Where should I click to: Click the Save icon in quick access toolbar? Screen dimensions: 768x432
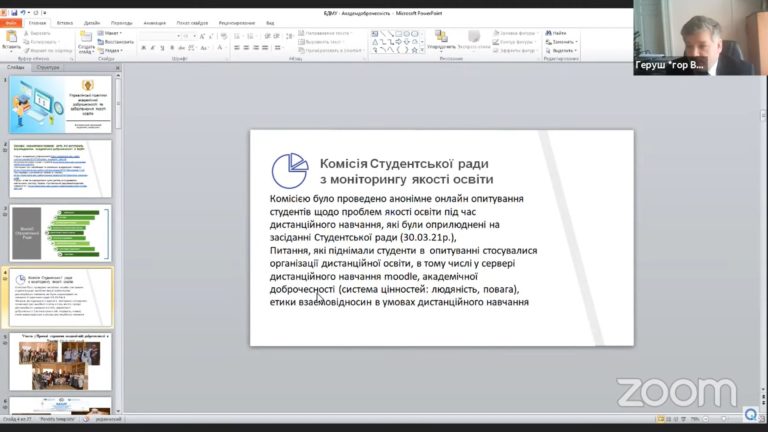click(17, 10)
